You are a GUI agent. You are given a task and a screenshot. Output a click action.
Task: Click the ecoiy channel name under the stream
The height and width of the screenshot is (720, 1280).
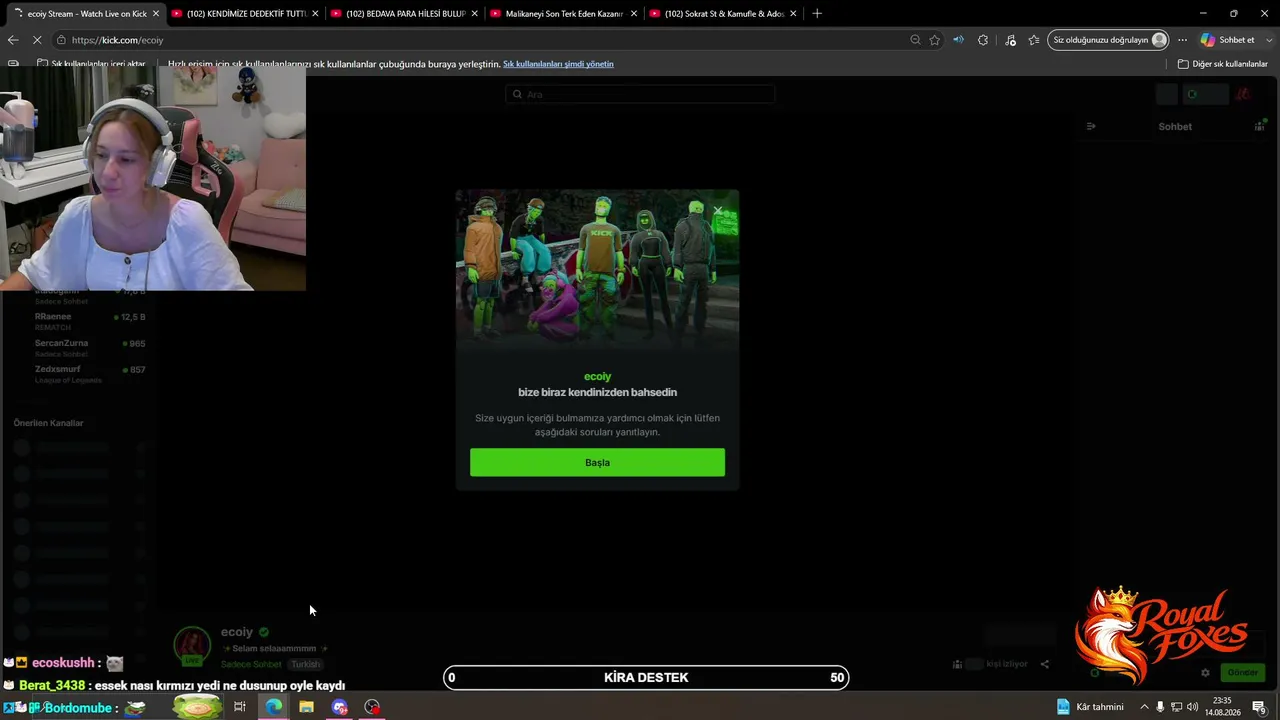pyautogui.click(x=237, y=632)
